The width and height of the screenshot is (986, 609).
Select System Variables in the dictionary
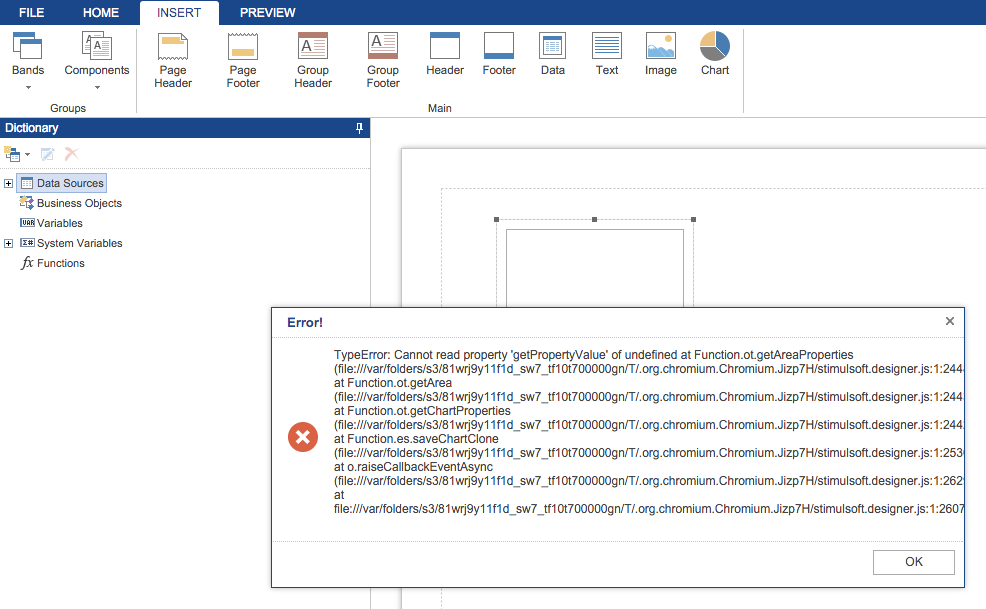click(71, 243)
